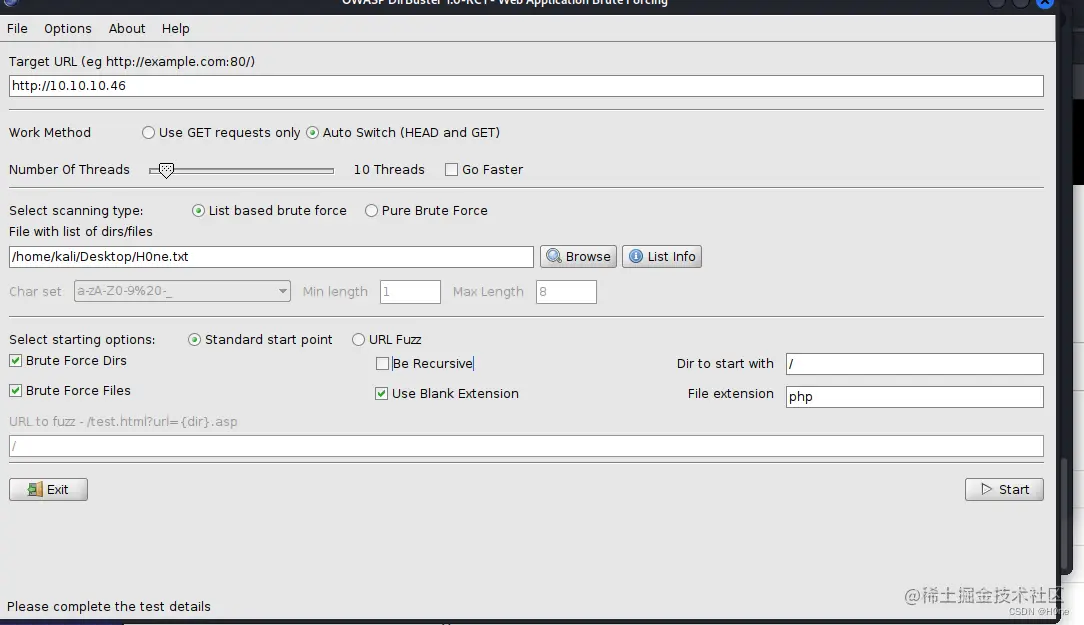Viewport: 1084px width, 625px height.
Task: Toggle Brute Force Files checkbox
Action: point(15,391)
